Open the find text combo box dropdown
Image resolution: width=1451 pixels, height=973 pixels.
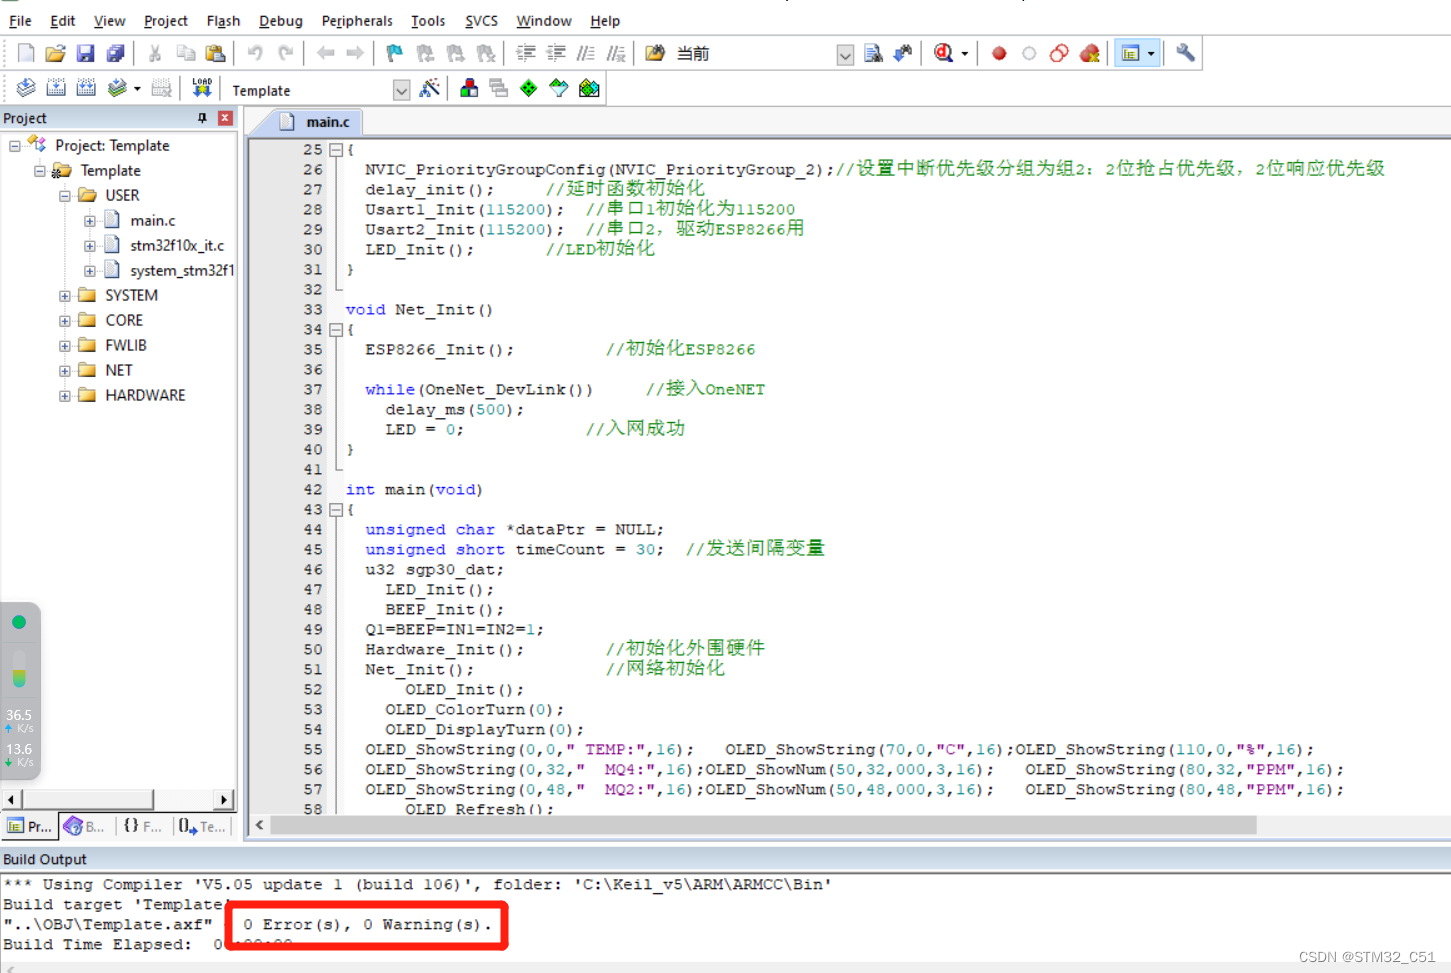[845, 55]
